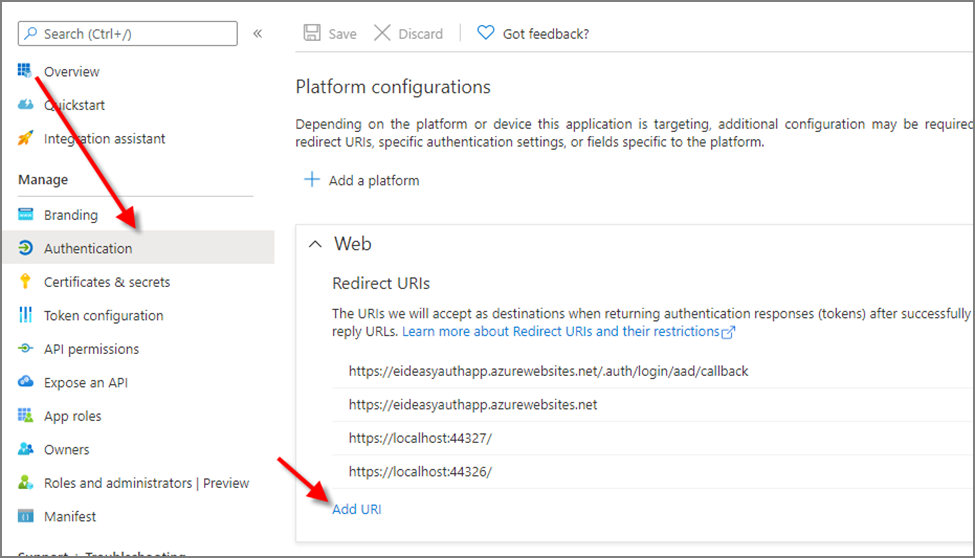This screenshot has height=558, width=975.
Task: Open the Authentication menu item
Action: coord(88,248)
